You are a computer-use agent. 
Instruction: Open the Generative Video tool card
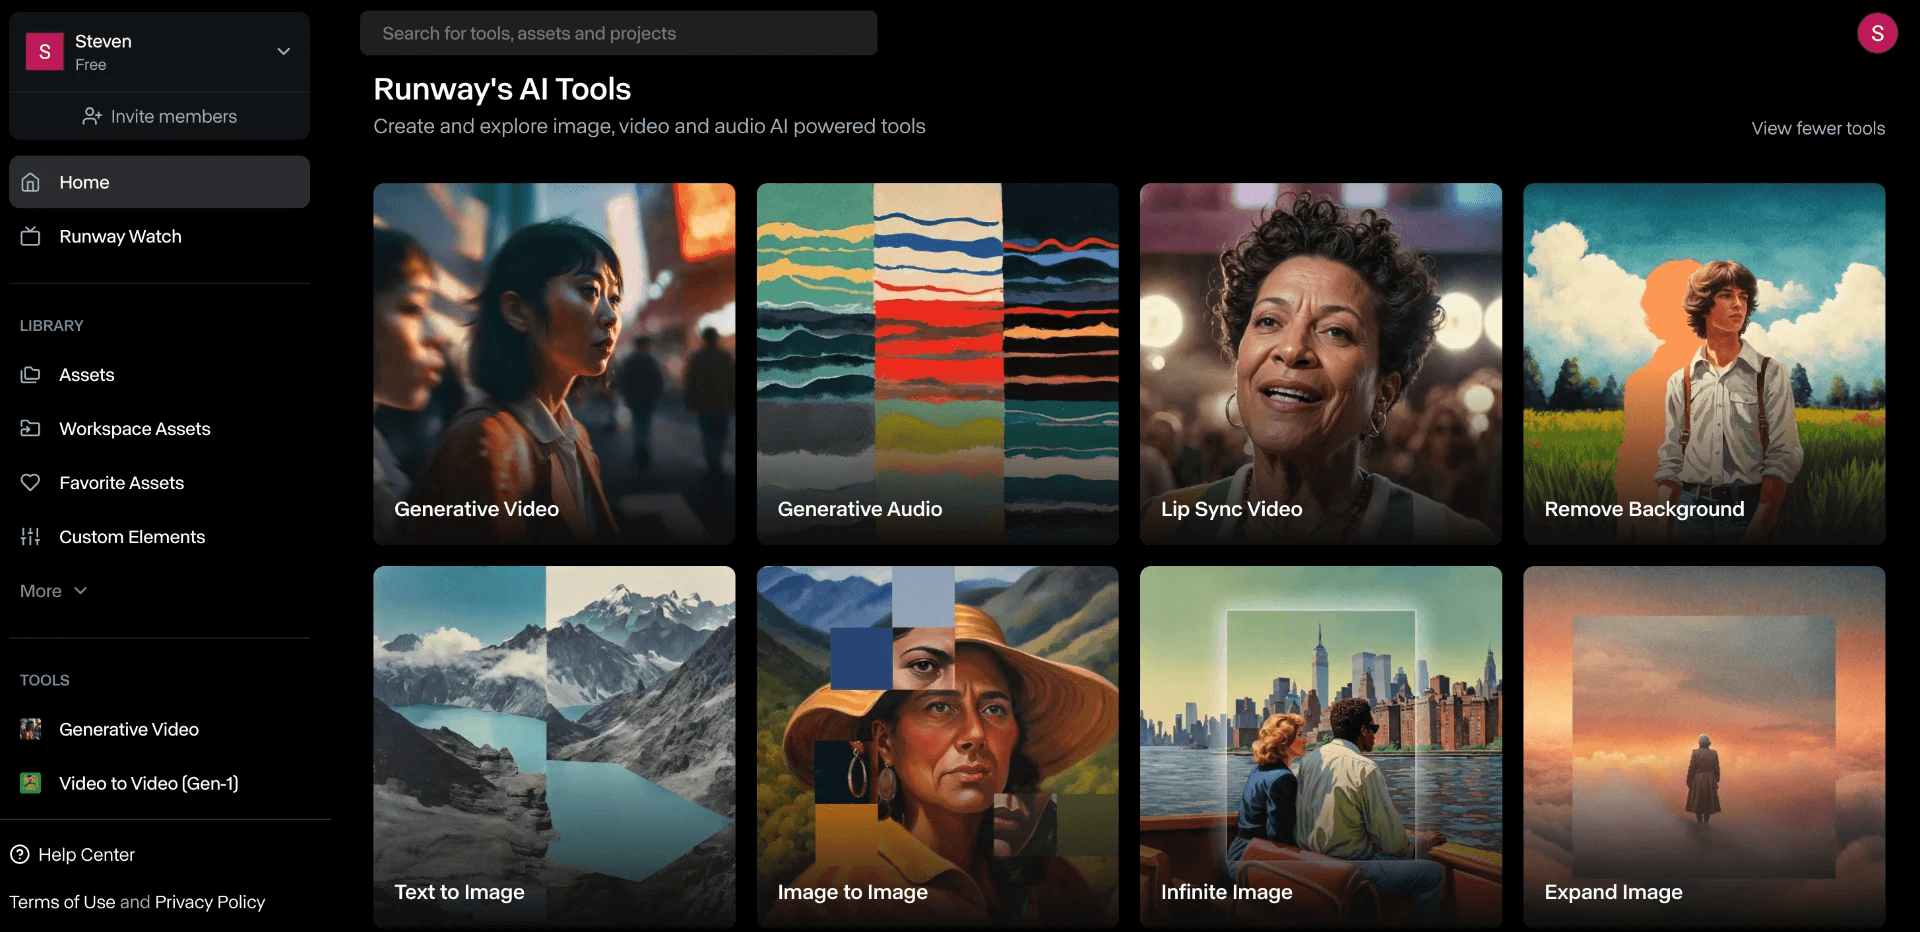point(554,363)
